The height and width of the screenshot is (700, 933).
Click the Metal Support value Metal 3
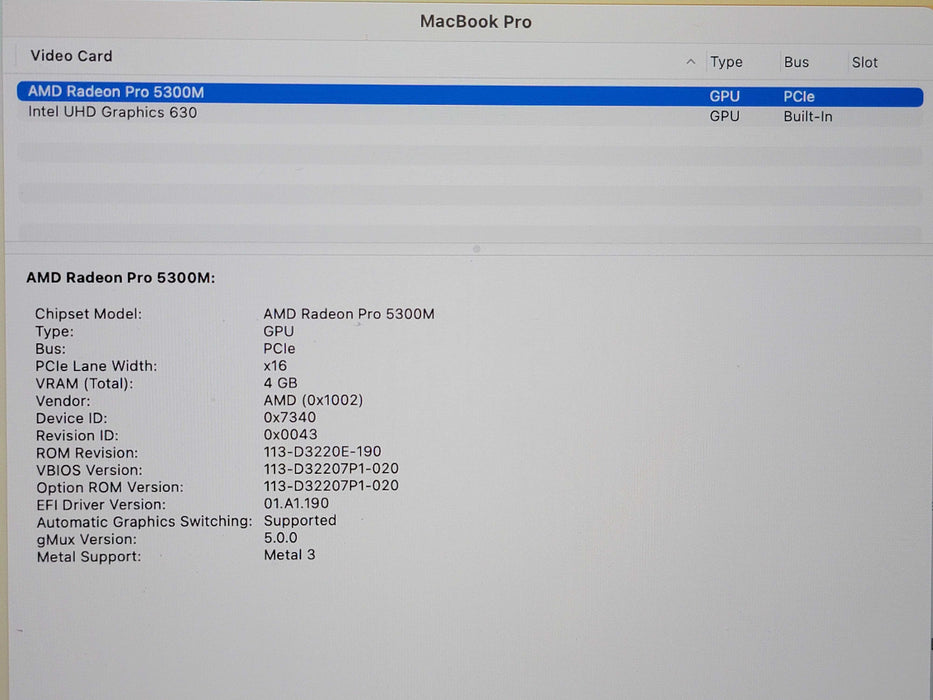click(x=289, y=555)
